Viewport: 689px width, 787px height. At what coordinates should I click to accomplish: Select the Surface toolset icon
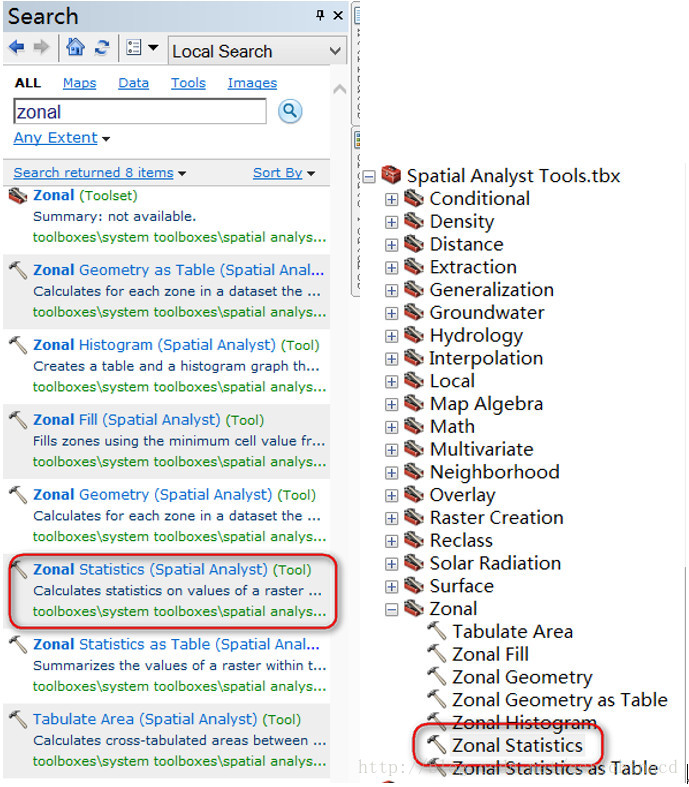coord(414,586)
